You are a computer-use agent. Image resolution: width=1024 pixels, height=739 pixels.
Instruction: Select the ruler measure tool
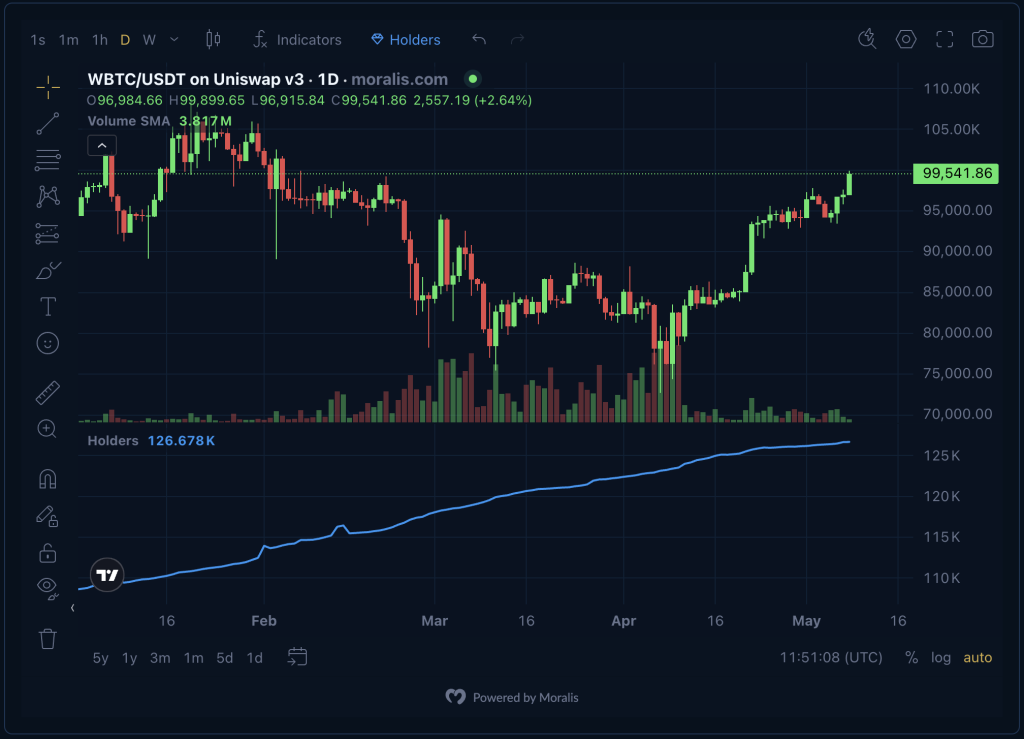[x=48, y=392]
